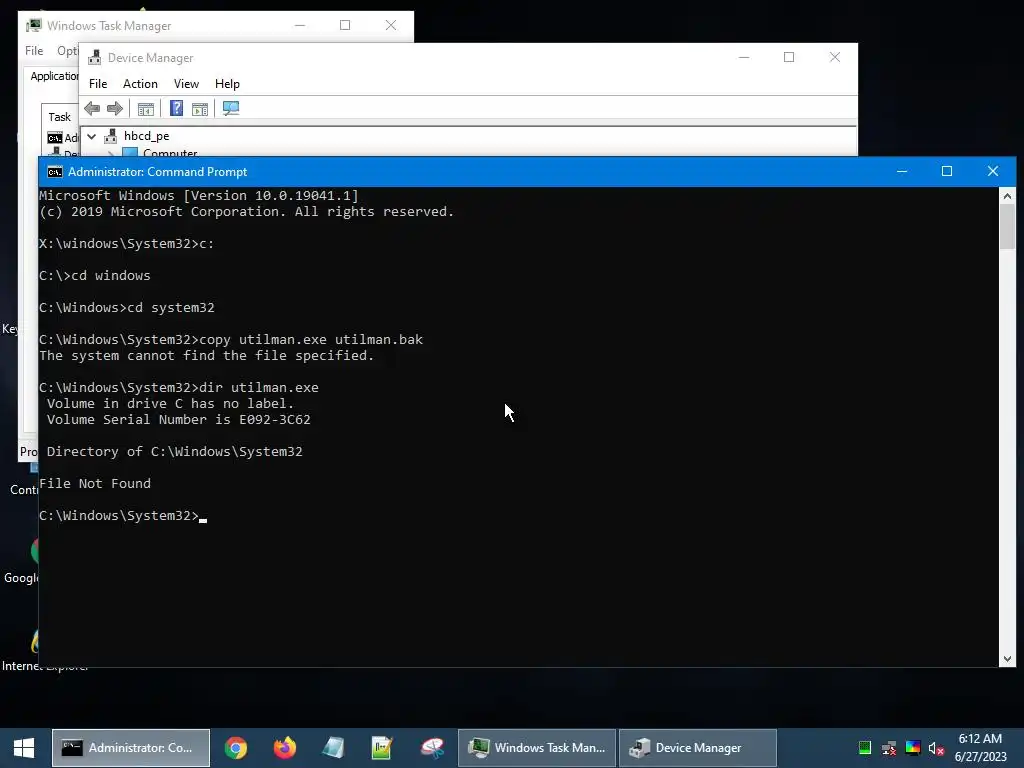
Task: Open the green notepad with pencil taskbar icon
Action: click(x=382, y=748)
